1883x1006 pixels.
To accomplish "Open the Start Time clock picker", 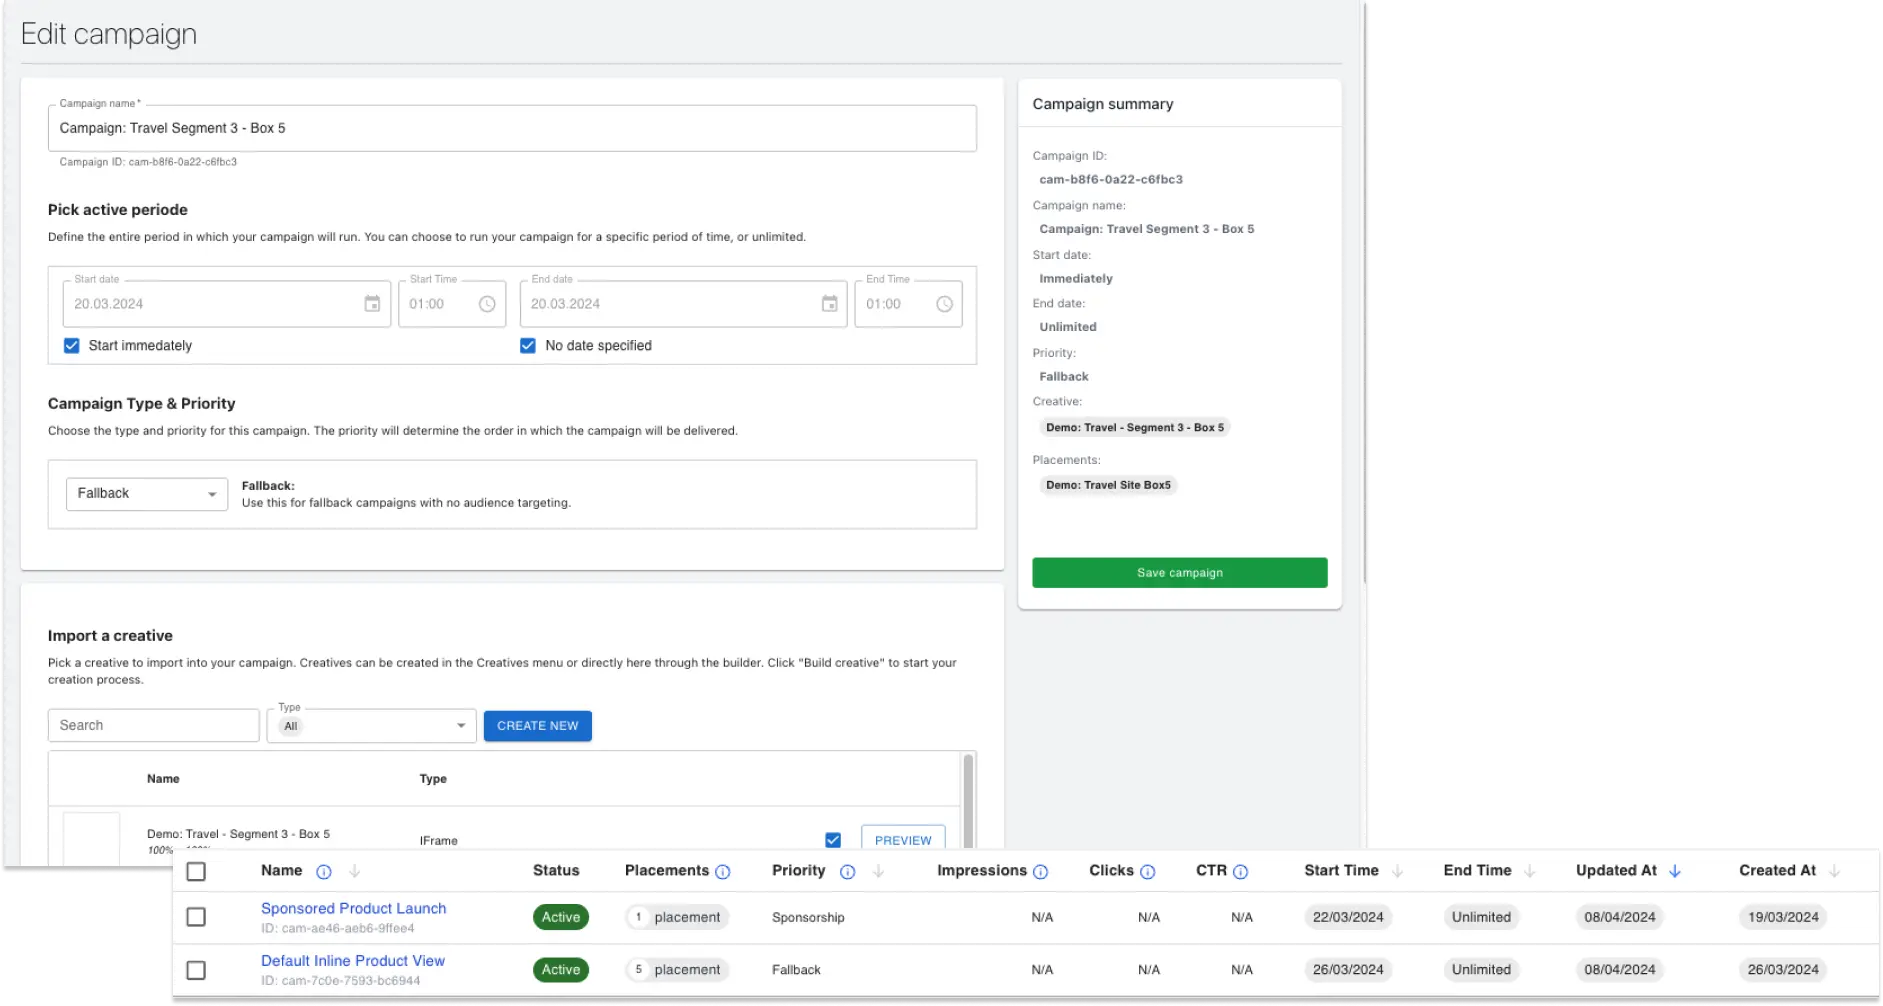I will click(487, 303).
